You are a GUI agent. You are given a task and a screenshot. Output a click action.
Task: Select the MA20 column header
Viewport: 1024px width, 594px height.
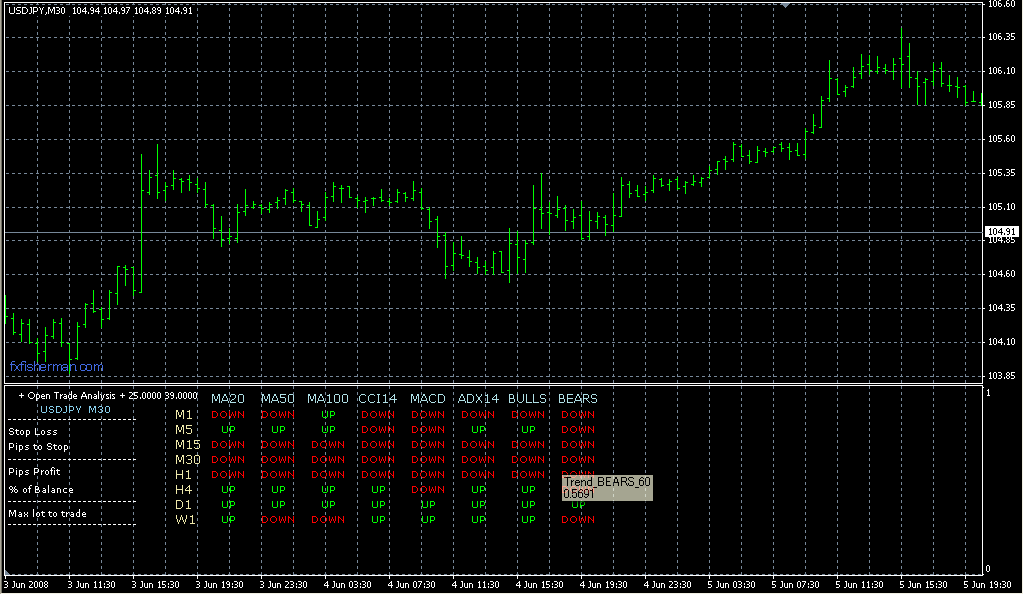228,399
